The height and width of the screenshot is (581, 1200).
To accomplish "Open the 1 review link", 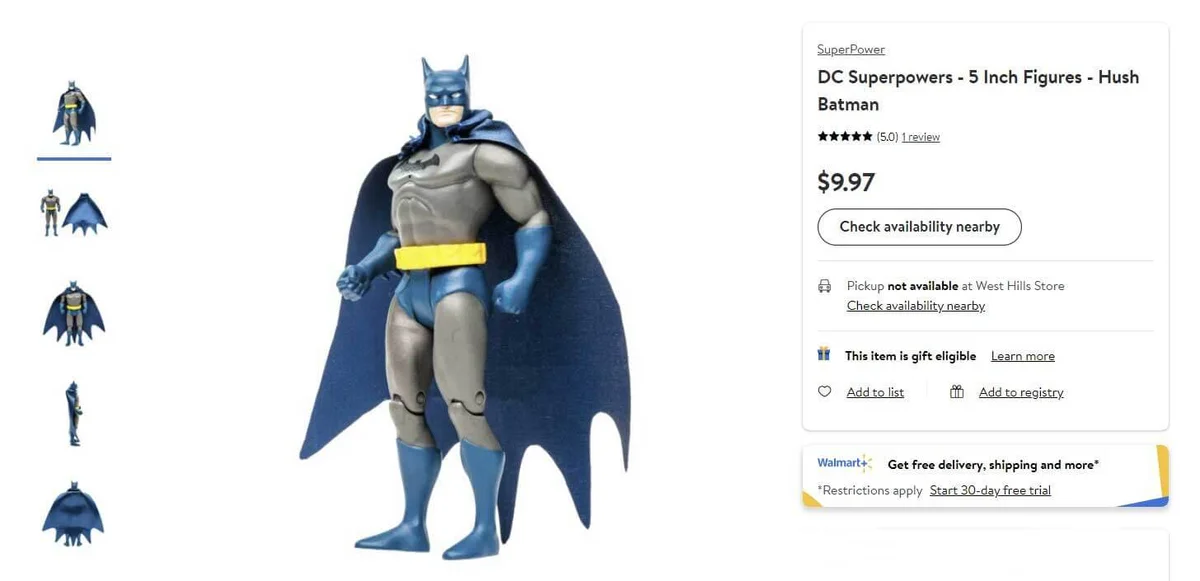I will pyautogui.click(x=920, y=137).
